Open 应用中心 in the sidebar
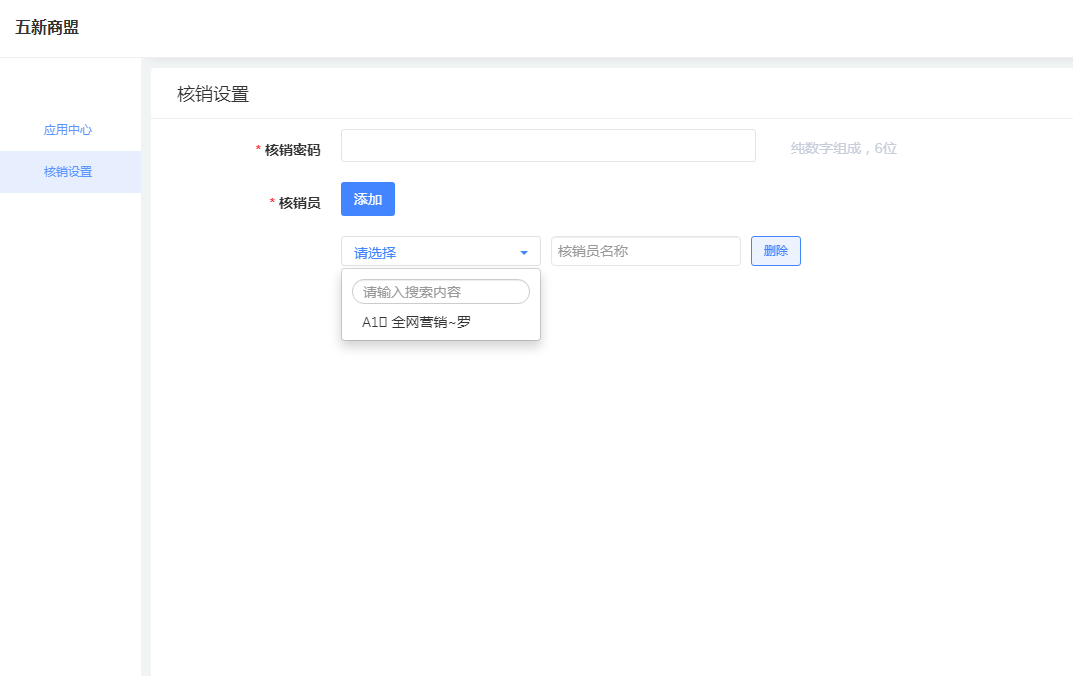The image size is (1073, 676). coord(68,130)
